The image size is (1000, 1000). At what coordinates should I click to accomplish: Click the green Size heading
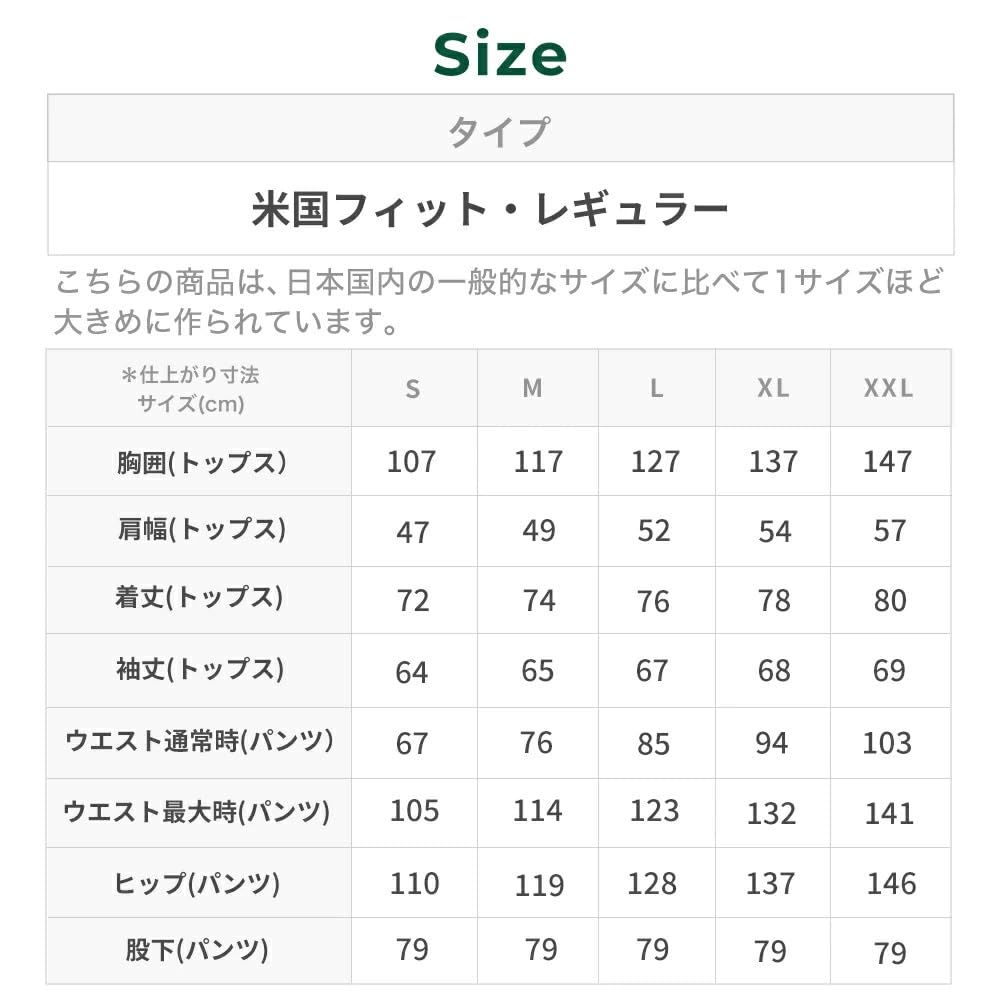pos(500,55)
